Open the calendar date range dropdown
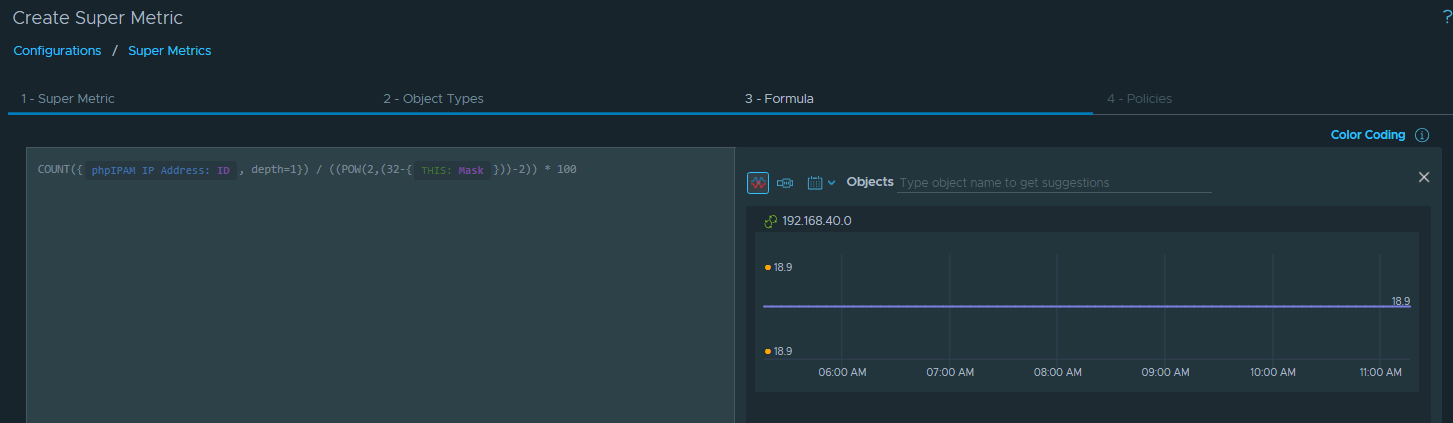This screenshot has width=1453, height=423. click(x=831, y=183)
